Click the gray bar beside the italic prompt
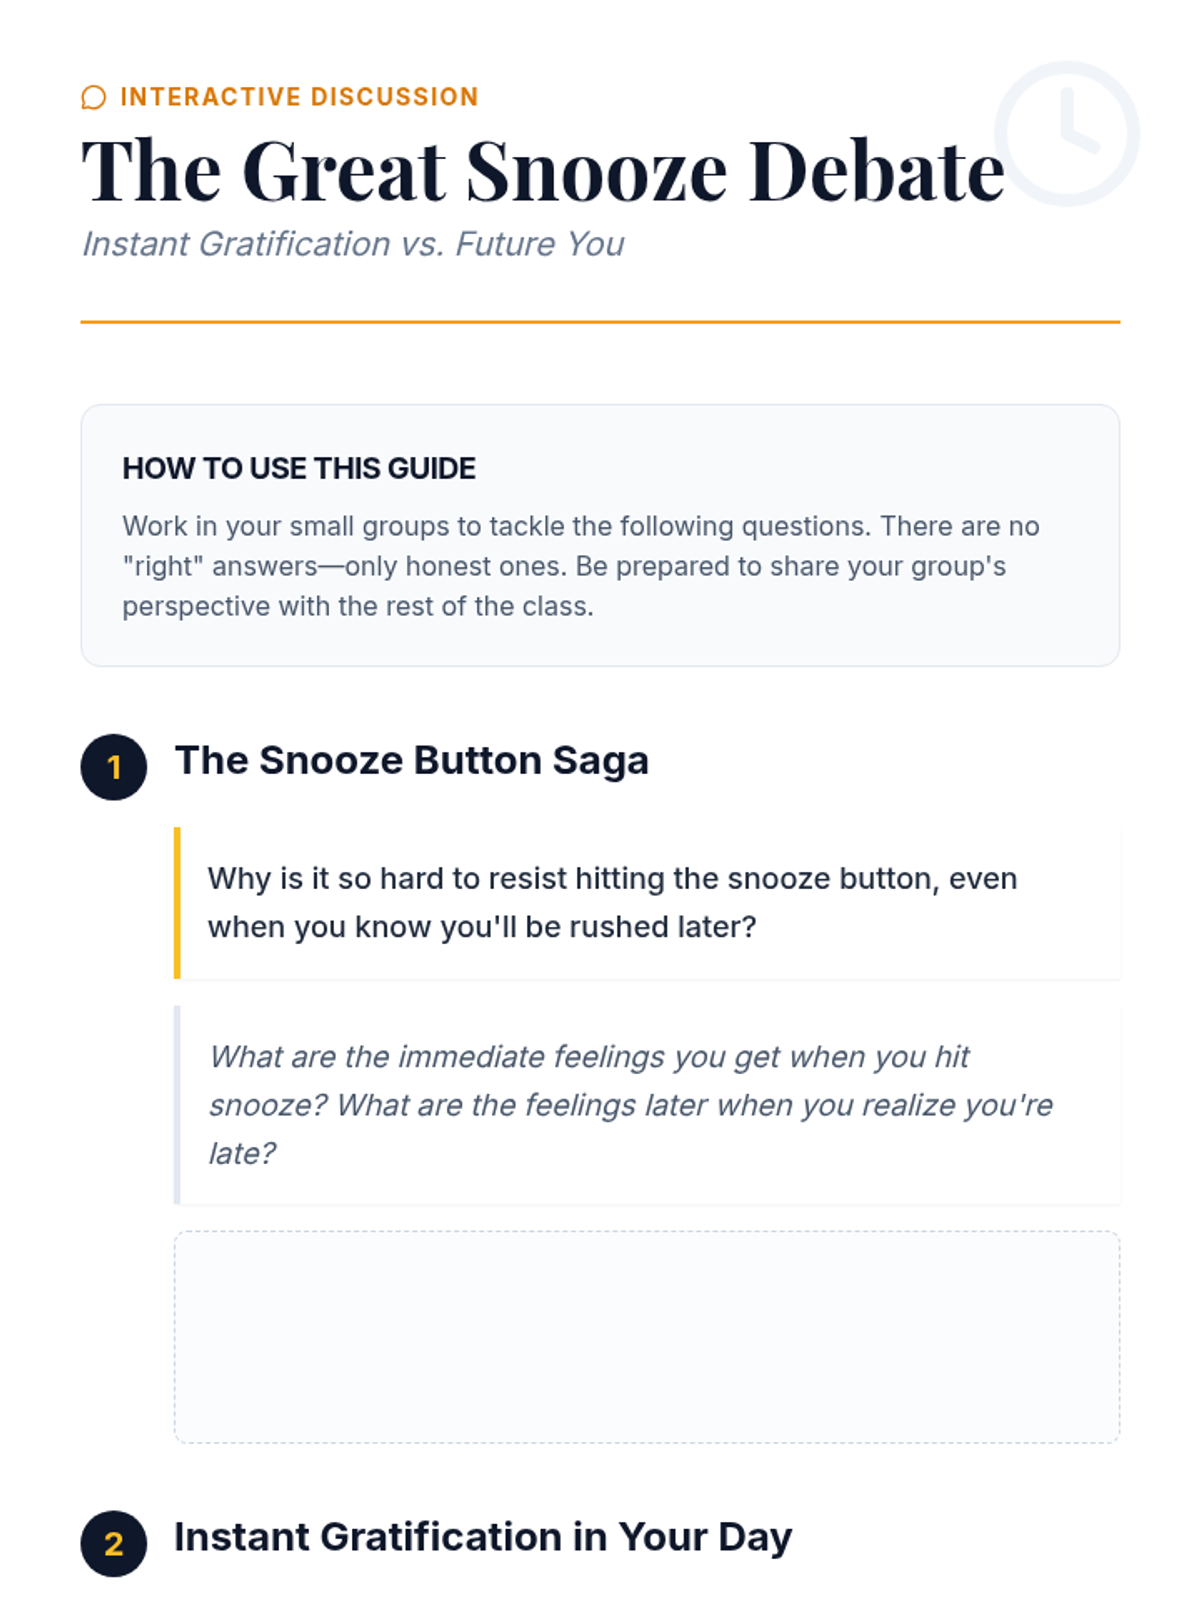Screen dimensions: 1200x1600 177,1105
